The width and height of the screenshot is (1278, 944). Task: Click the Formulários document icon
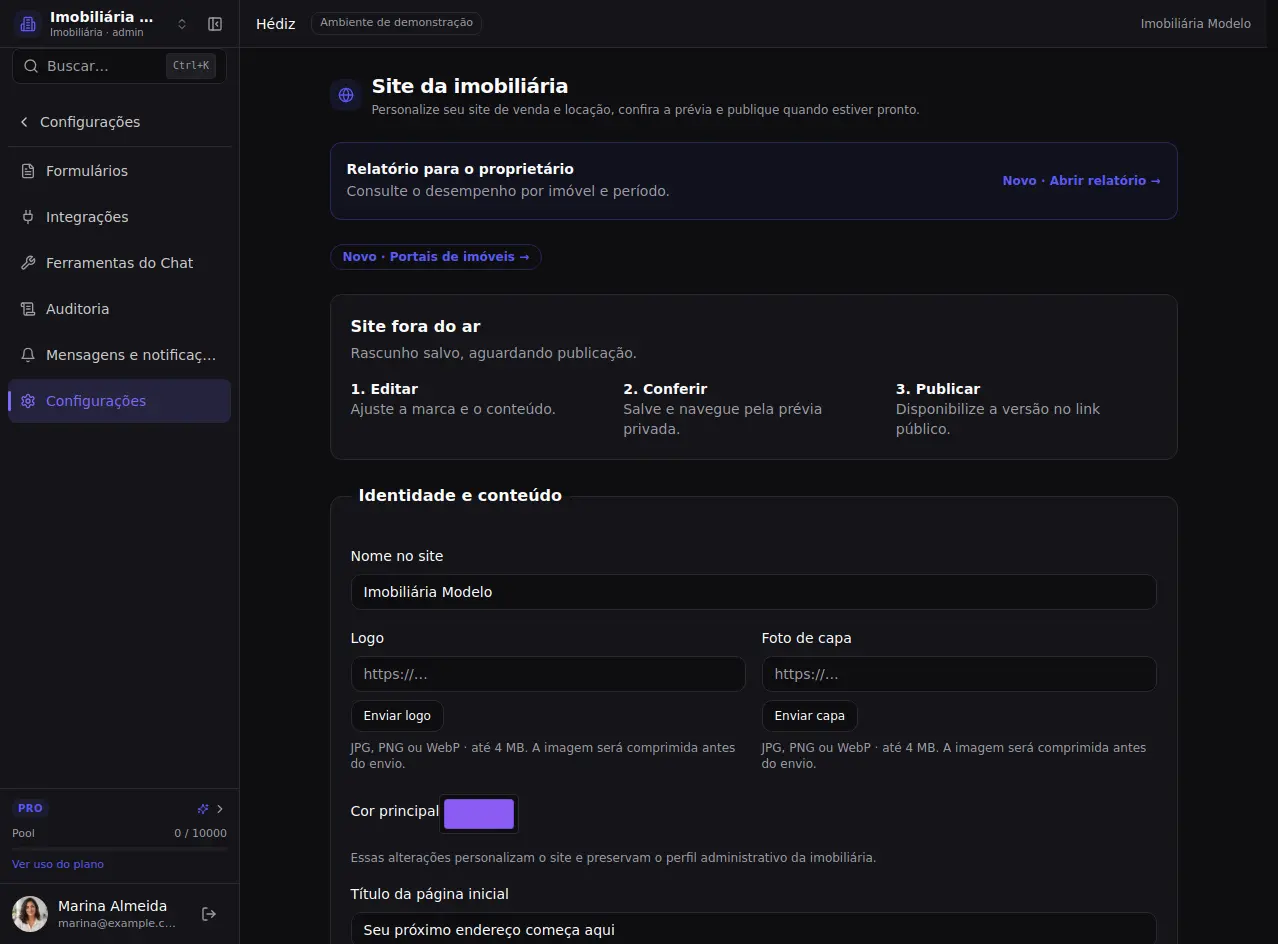pos(28,171)
